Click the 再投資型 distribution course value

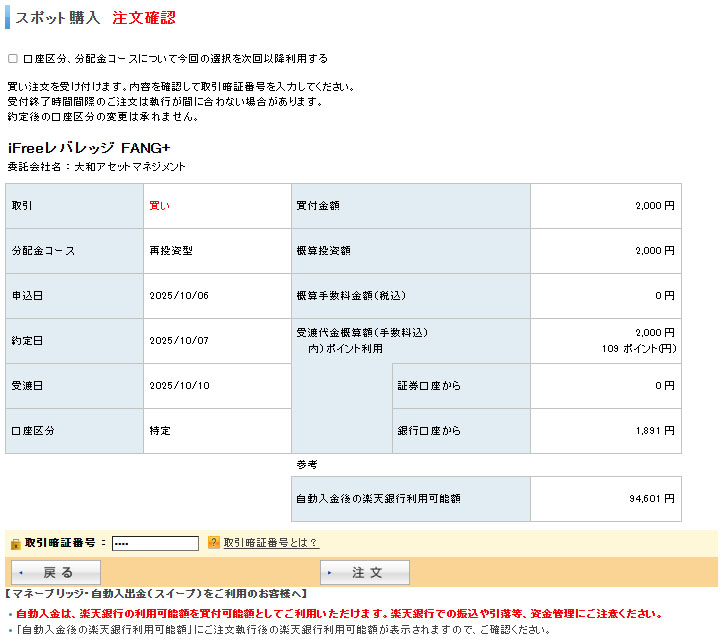171,251
